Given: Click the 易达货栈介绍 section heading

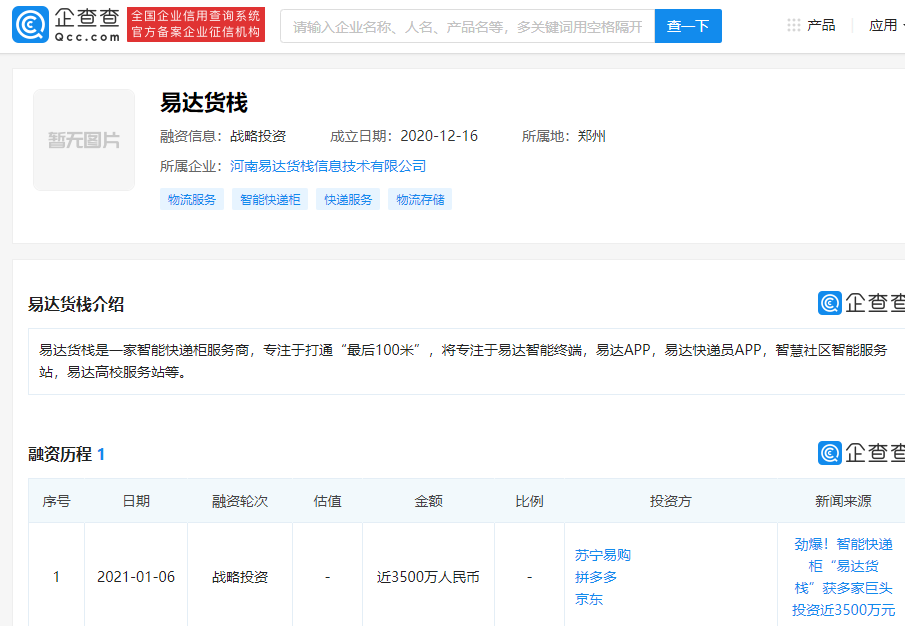Looking at the screenshot, I should [76, 304].
